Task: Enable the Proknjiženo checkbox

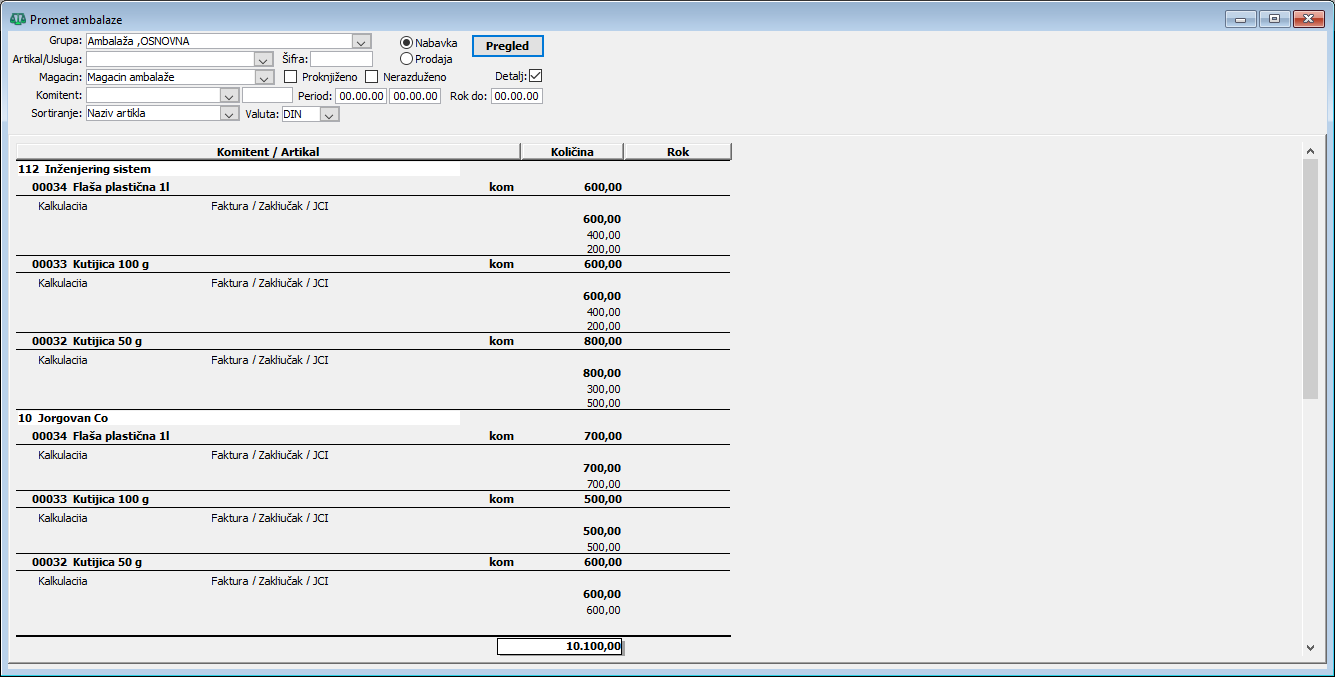Action: [x=291, y=77]
